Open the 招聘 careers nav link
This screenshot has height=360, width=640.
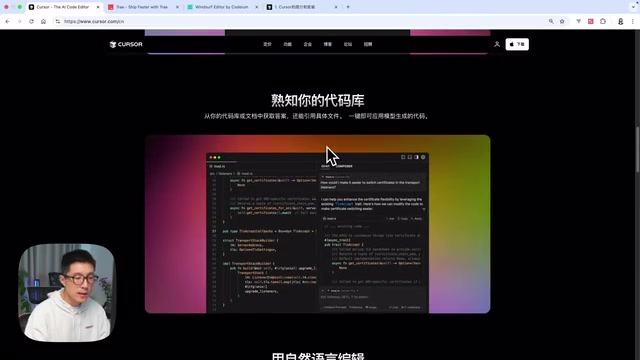(x=368, y=44)
